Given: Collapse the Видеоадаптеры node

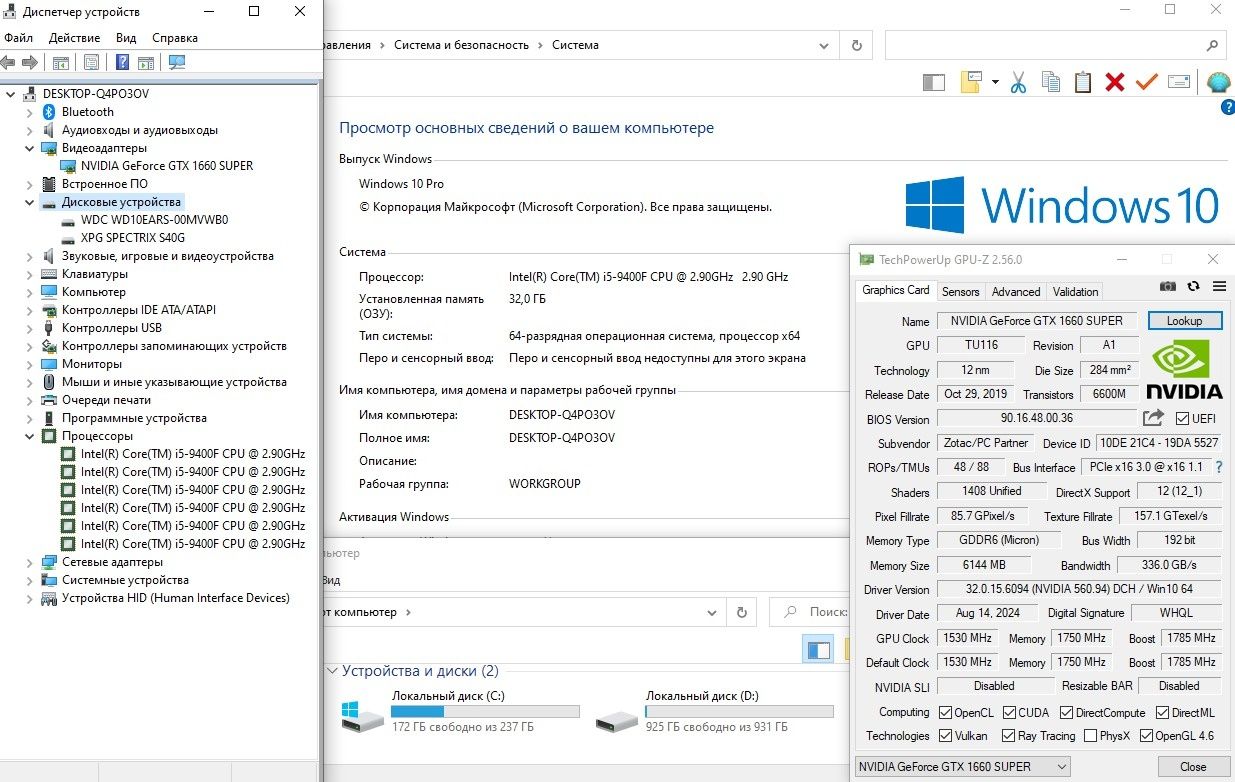Looking at the screenshot, I should 30,148.
